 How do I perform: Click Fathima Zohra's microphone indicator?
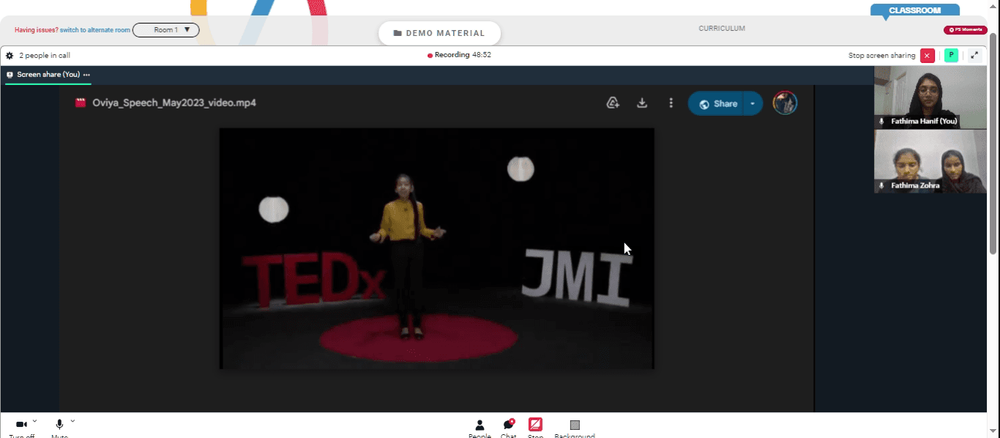882,186
